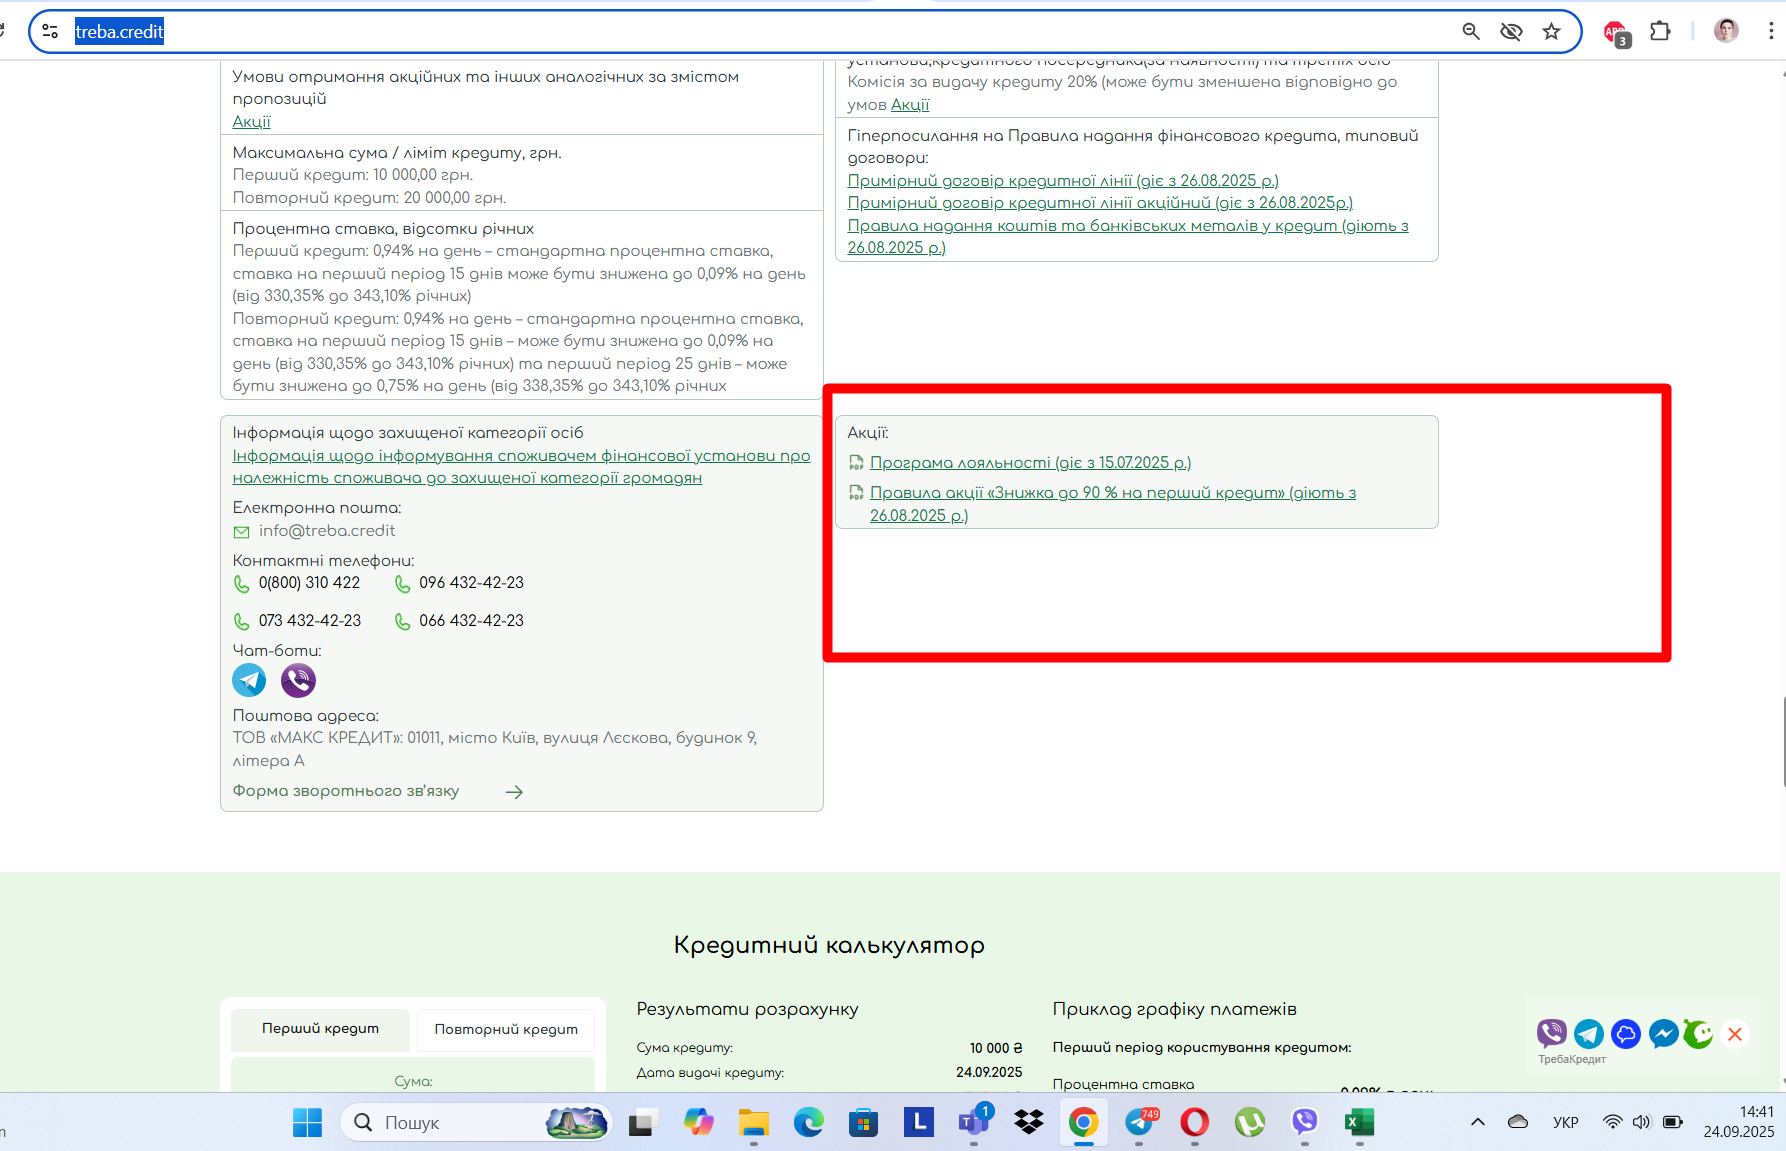Open Excel from the taskbar
This screenshot has width=1786, height=1151.
(1358, 1123)
